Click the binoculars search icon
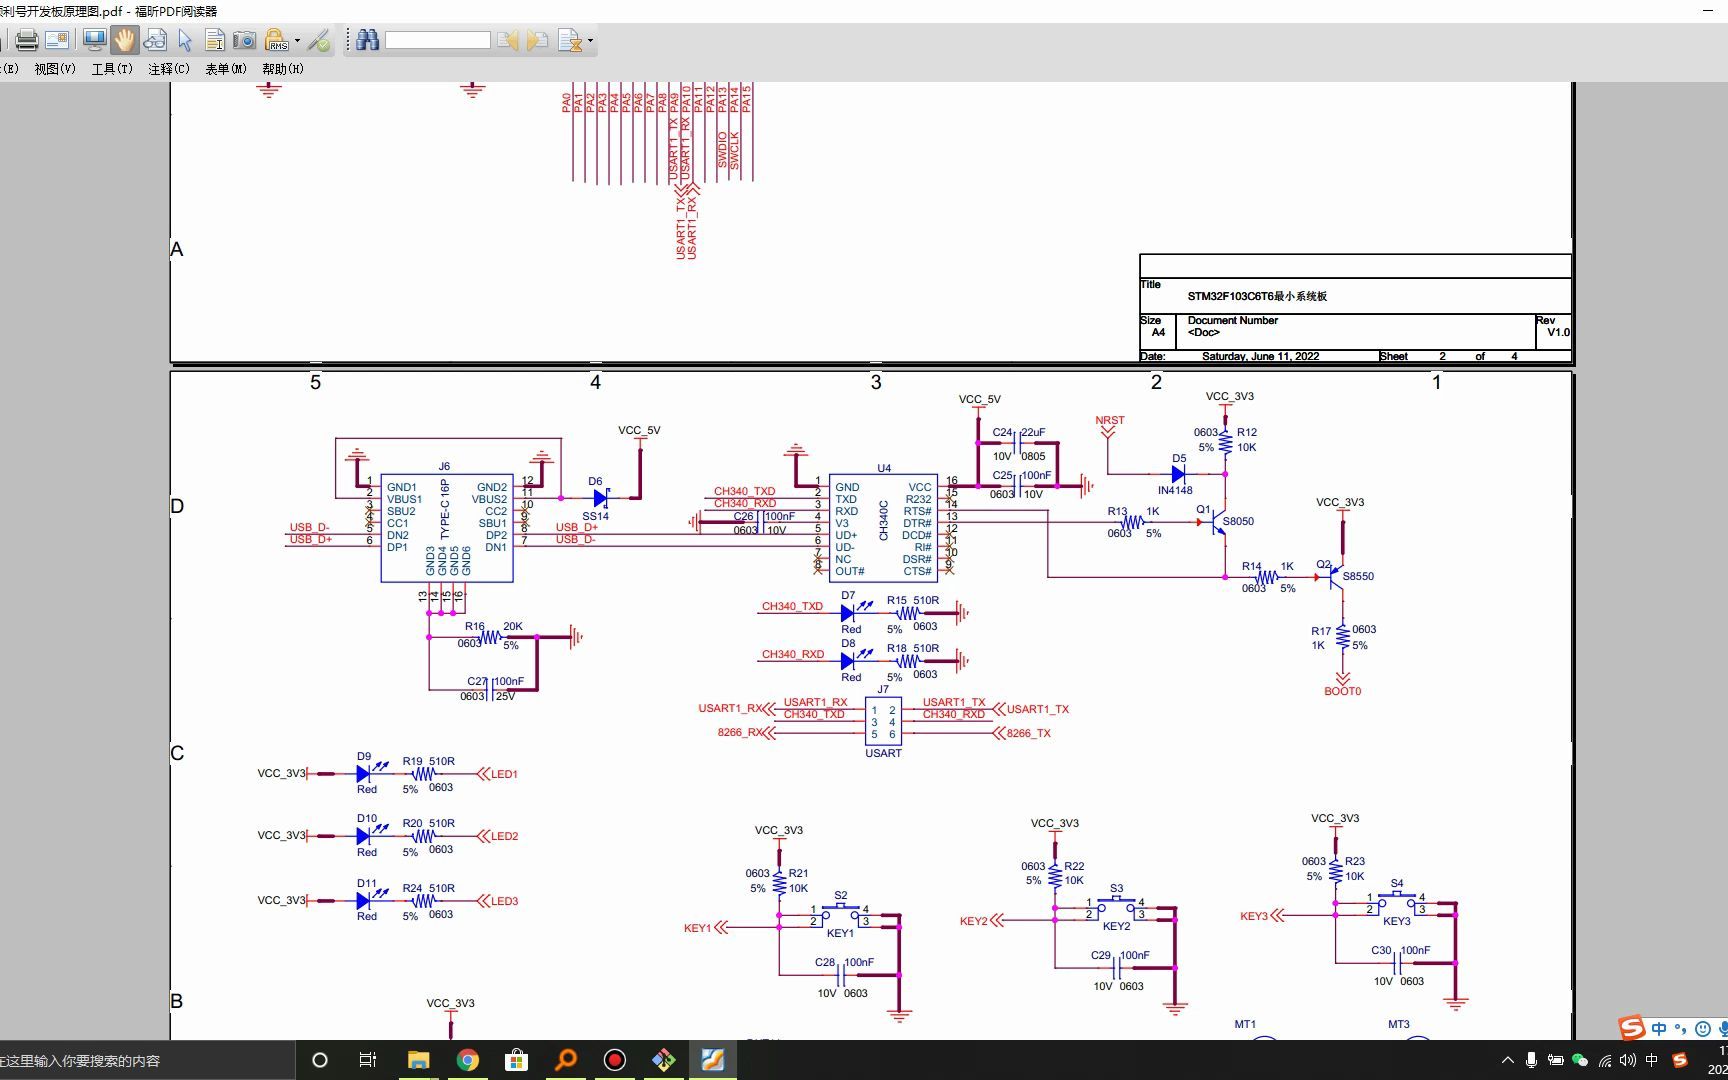Screen dimensions: 1728x1080 [x=367, y=40]
